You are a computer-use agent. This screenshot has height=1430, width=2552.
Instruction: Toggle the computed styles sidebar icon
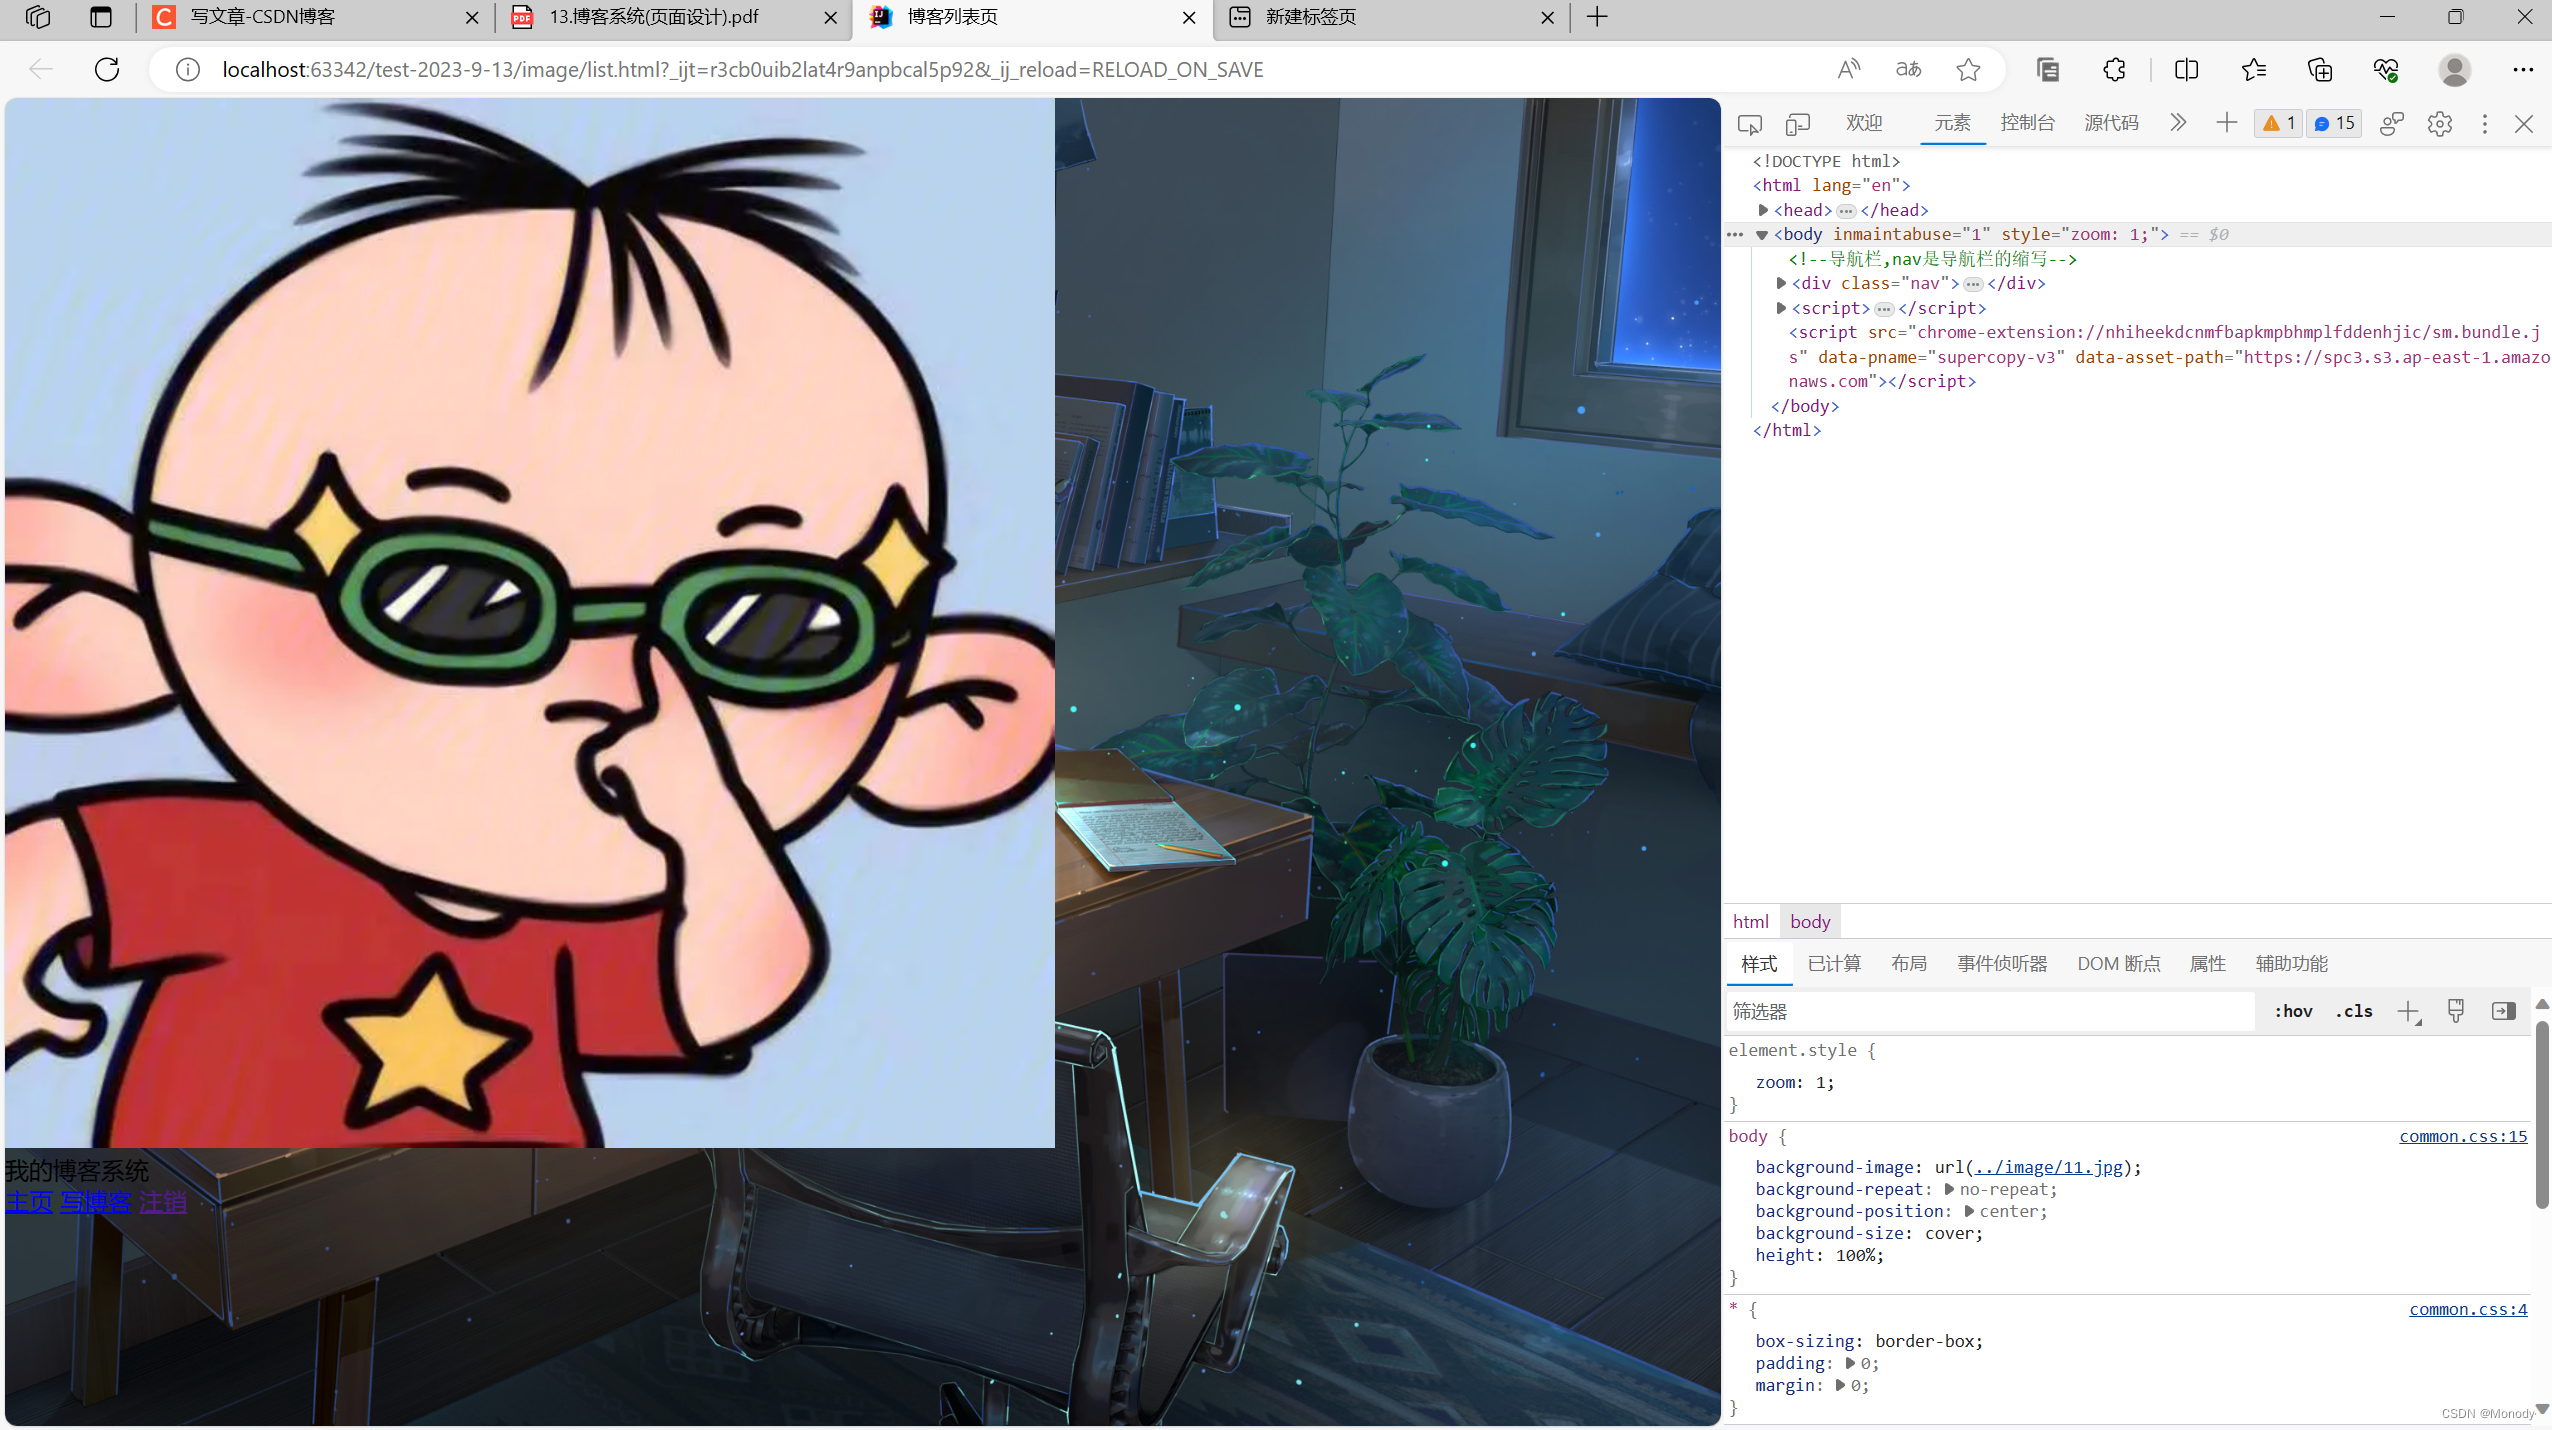pos(2504,1011)
